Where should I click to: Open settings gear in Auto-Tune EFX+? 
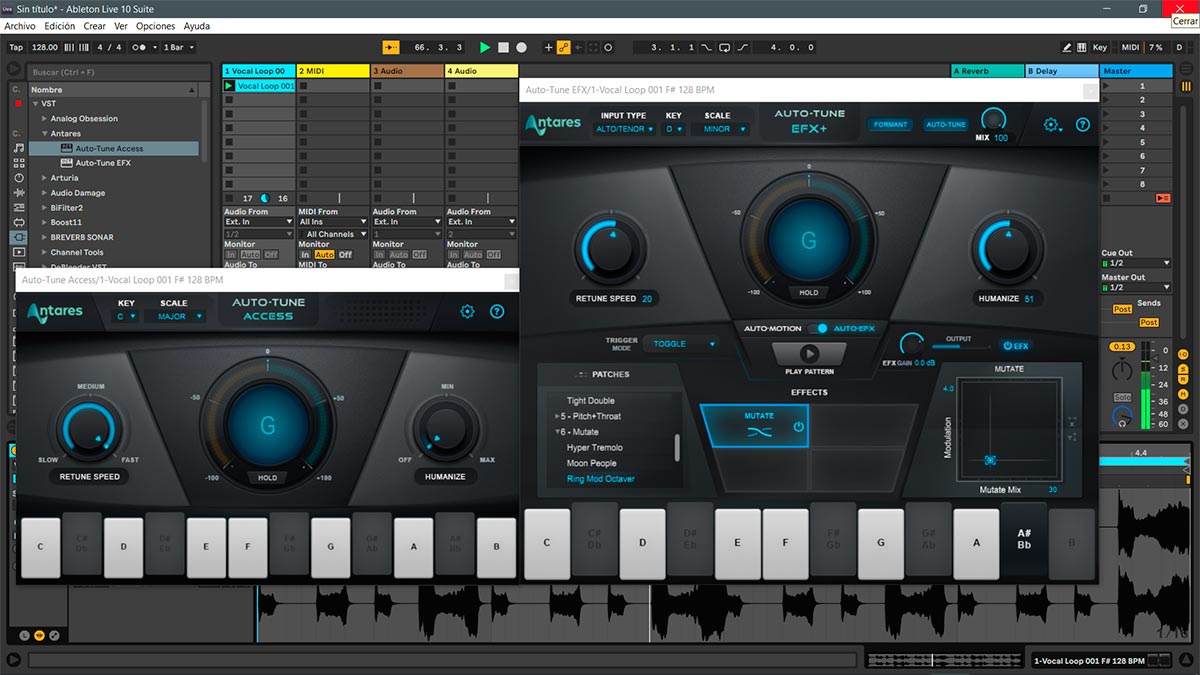click(x=1051, y=125)
